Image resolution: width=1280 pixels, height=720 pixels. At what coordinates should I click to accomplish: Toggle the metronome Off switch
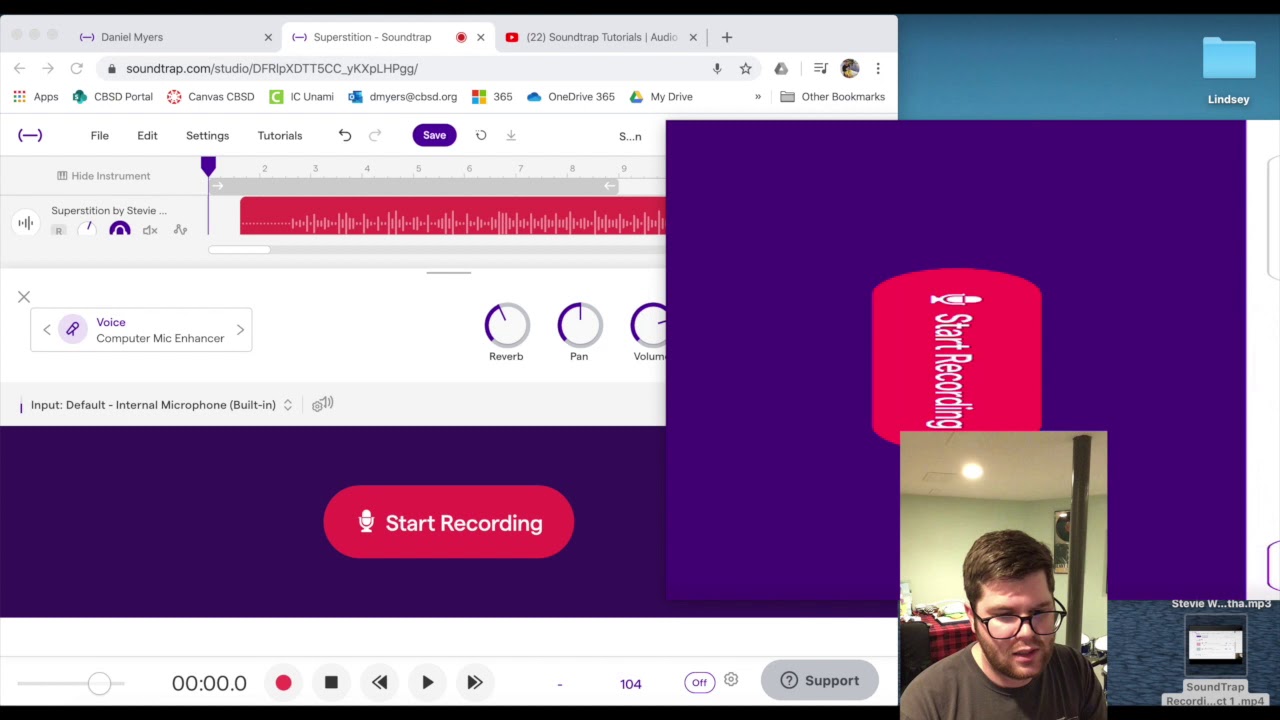click(x=699, y=683)
